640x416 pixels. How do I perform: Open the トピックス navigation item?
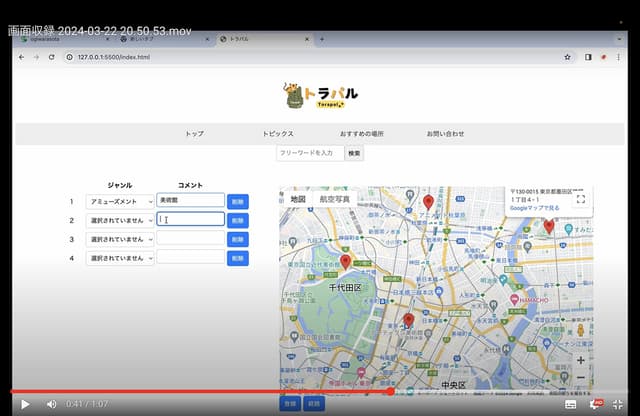tap(278, 133)
